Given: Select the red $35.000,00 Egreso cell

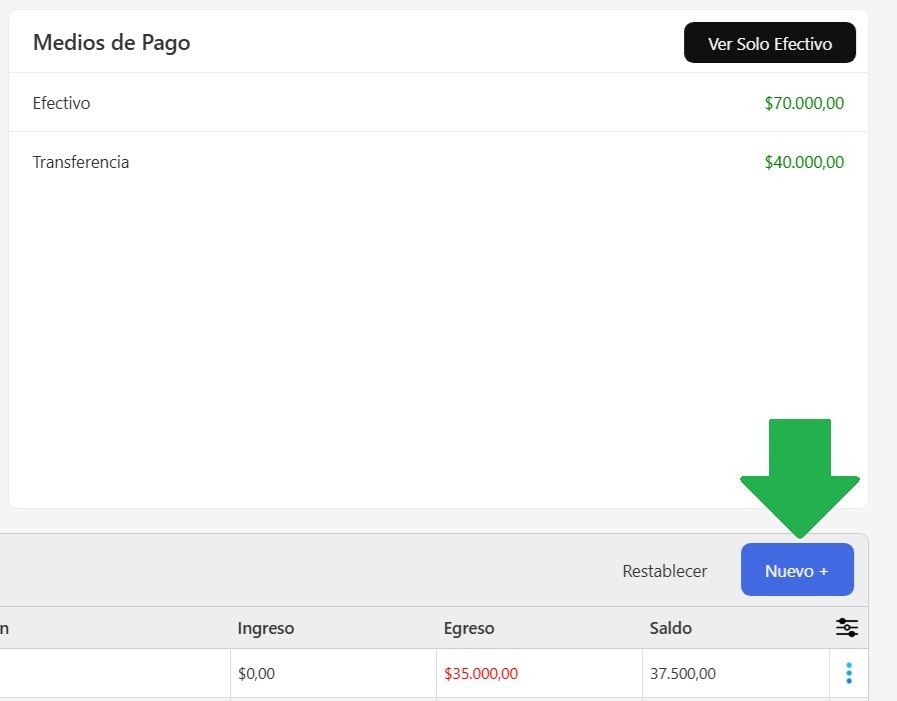Looking at the screenshot, I should coord(481,674).
